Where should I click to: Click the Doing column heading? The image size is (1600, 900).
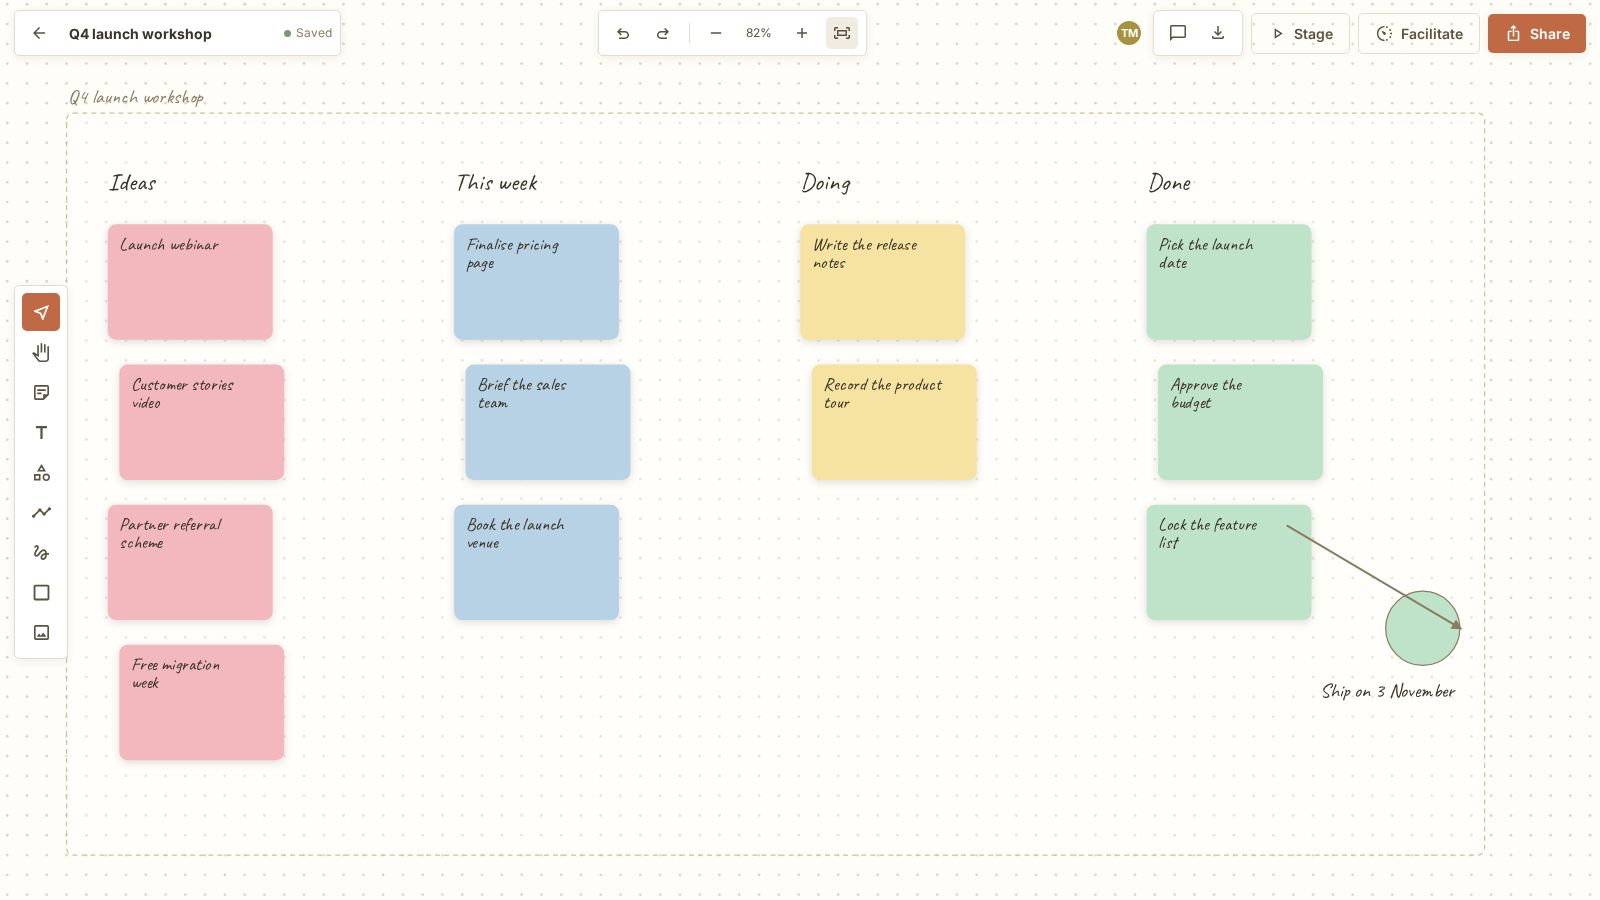coord(826,183)
